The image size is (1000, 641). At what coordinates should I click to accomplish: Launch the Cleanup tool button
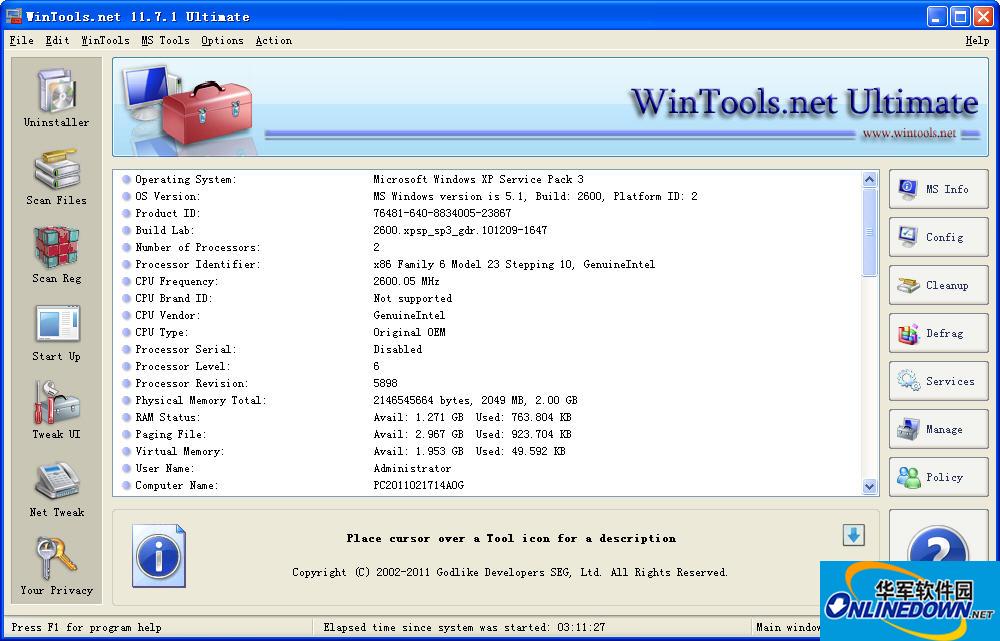point(938,285)
